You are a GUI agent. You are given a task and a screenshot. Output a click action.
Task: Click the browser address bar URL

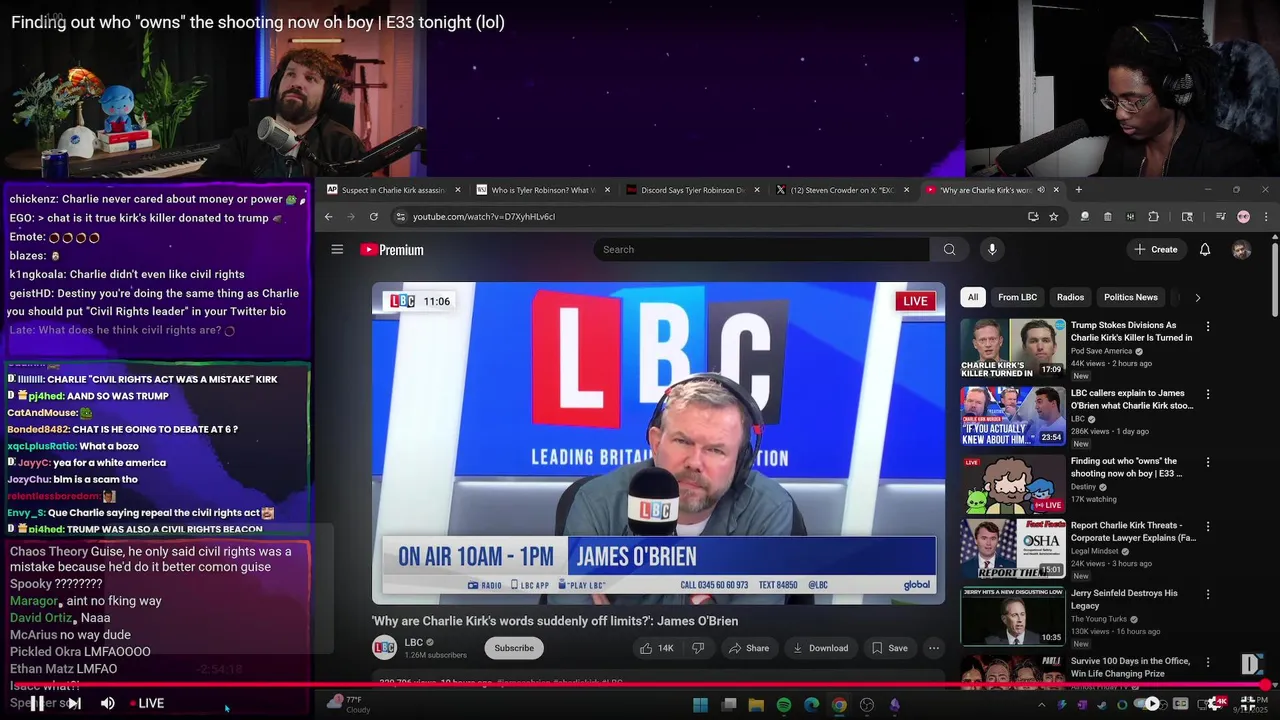click(484, 216)
